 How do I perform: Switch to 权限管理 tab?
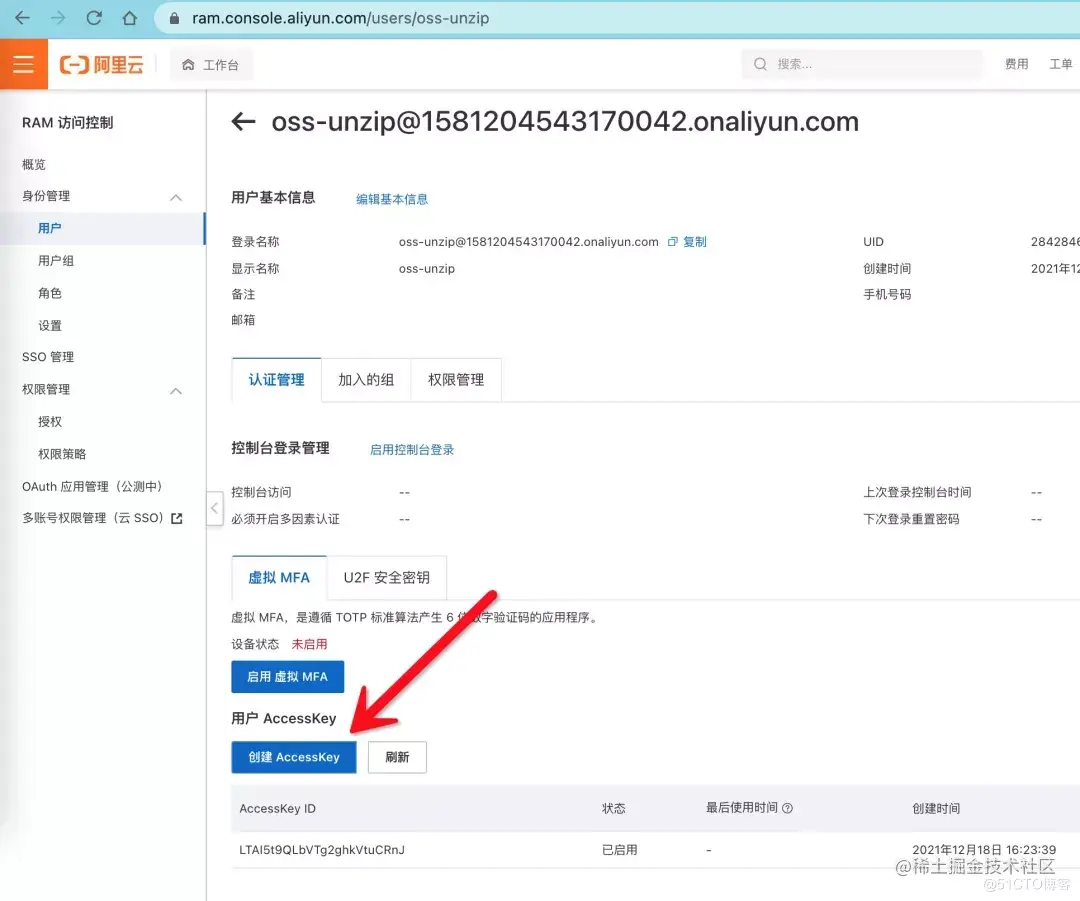click(456, 380)
